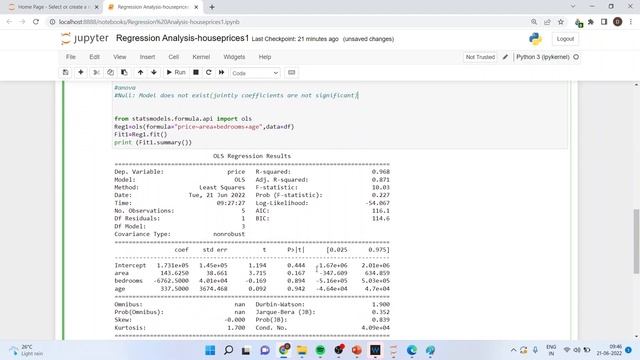
Task: Open the tab search chevron
Action: tap(573, 7)
